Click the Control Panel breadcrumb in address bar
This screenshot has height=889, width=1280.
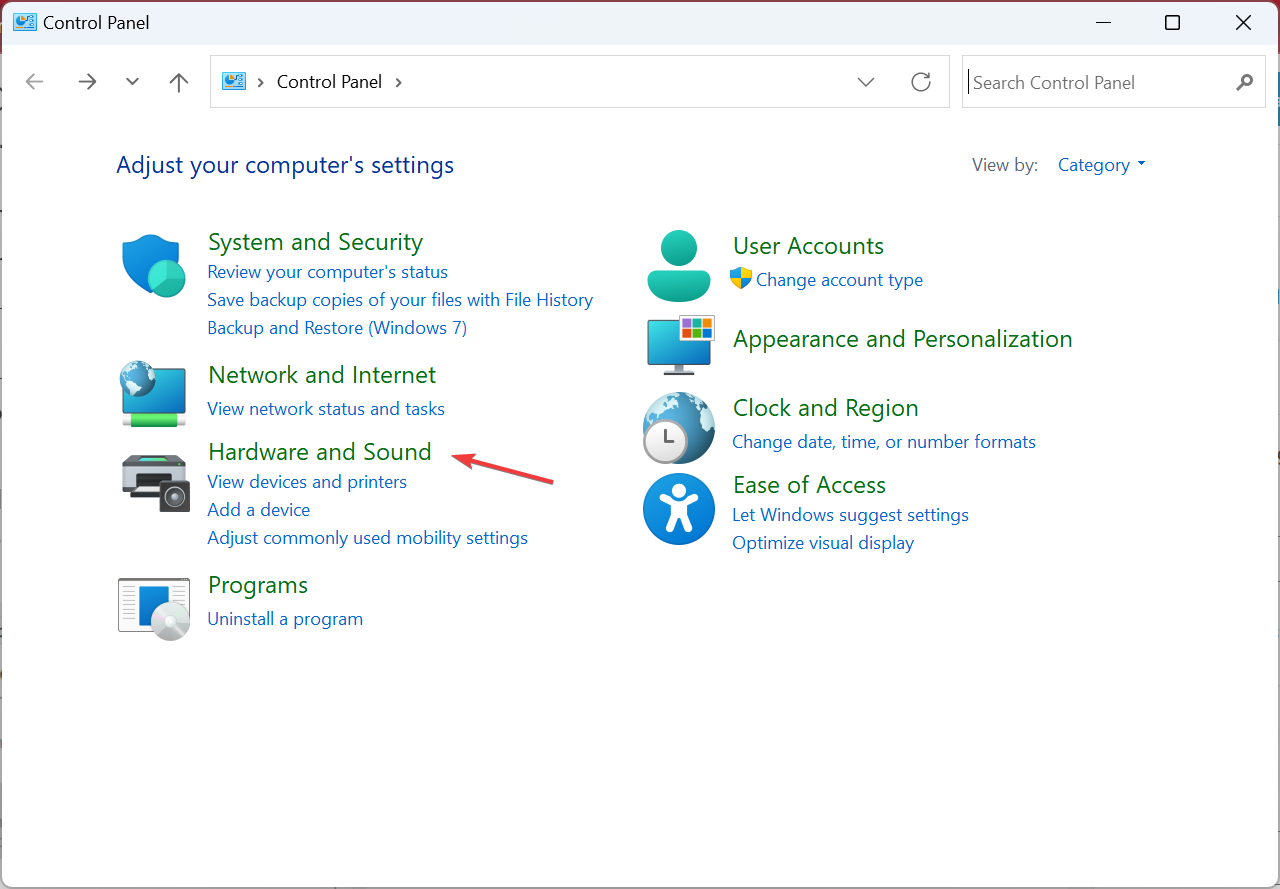(x=329, y=82)
